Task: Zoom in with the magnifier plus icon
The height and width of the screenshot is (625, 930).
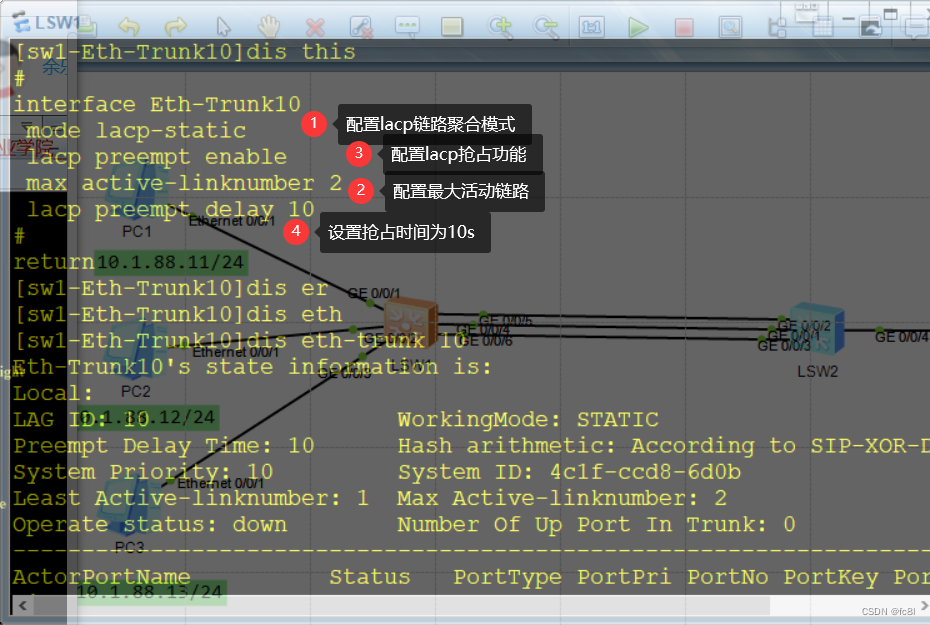Action: pos(500,27)
